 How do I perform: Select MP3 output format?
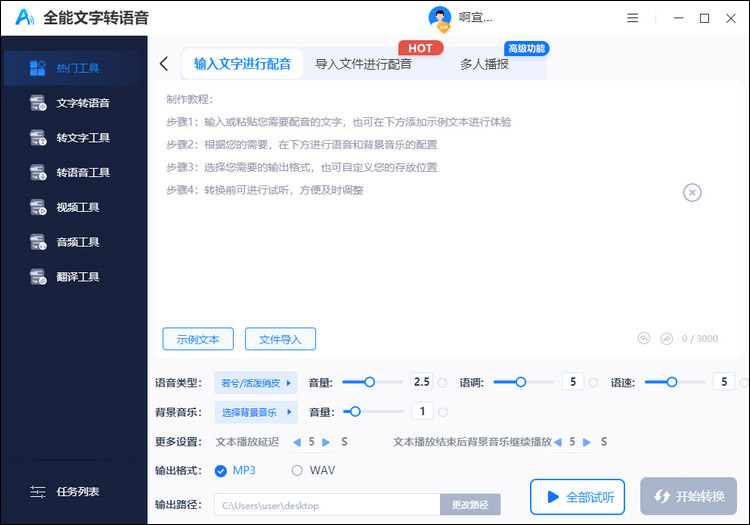tap(221, 470)
